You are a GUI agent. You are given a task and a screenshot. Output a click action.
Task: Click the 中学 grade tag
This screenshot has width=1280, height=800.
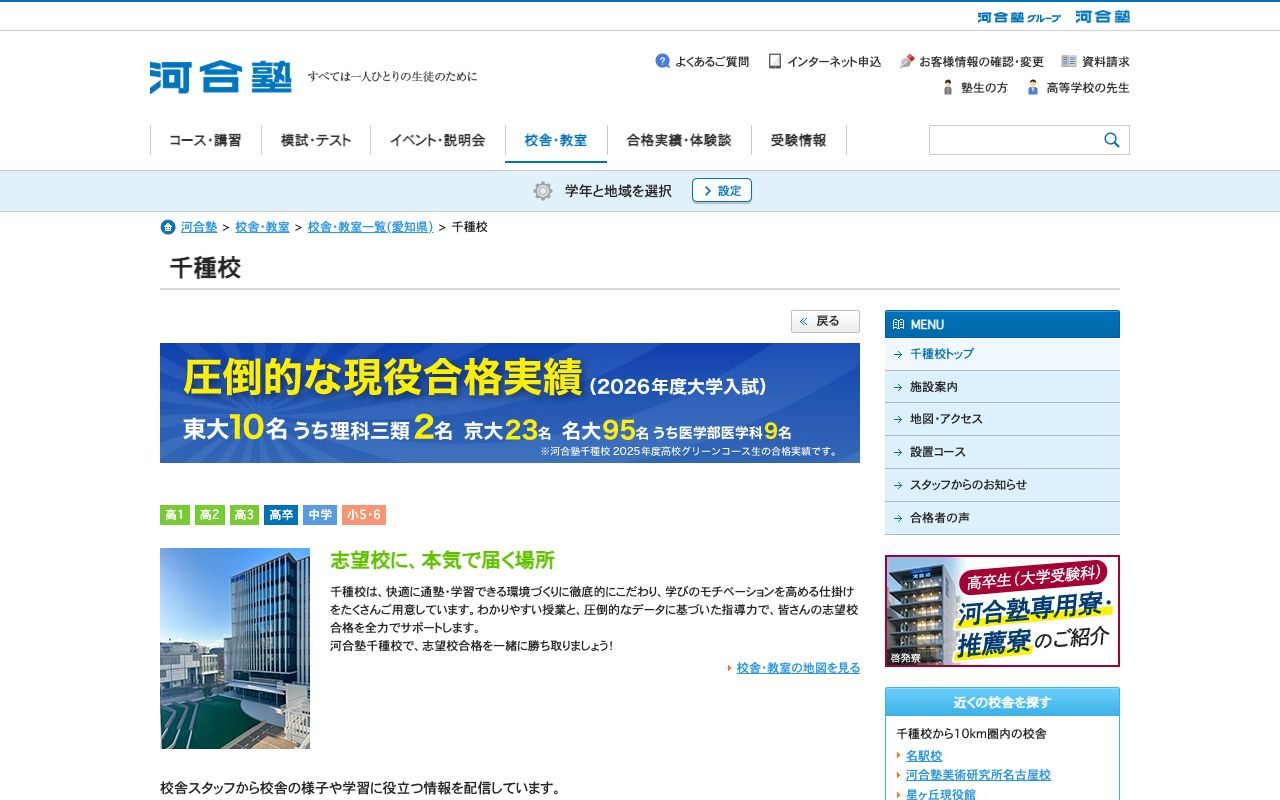[320, 515]
